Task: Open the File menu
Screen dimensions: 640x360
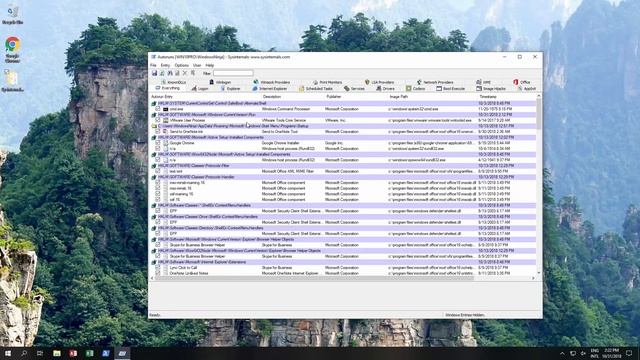Action: pos(153,65)
